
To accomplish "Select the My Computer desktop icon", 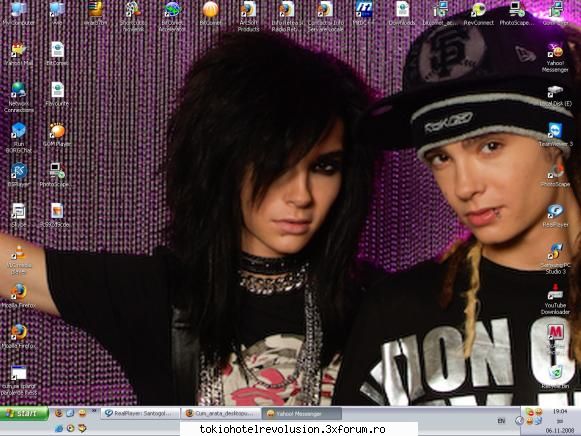I will coord(19,13).
